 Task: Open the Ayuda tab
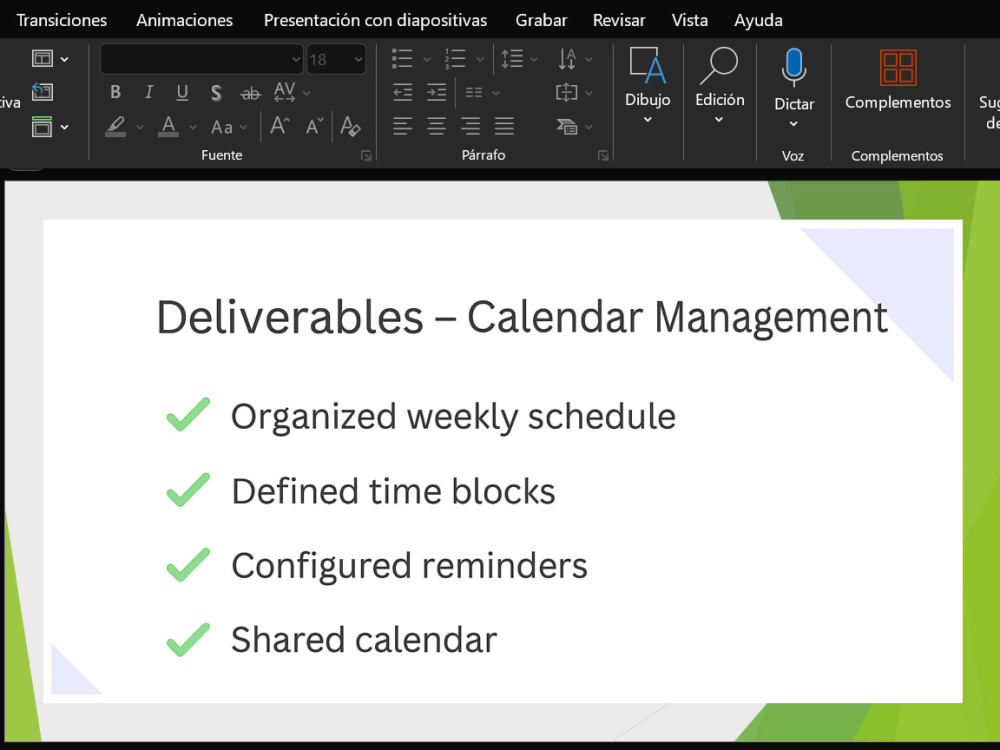[758, 20]
